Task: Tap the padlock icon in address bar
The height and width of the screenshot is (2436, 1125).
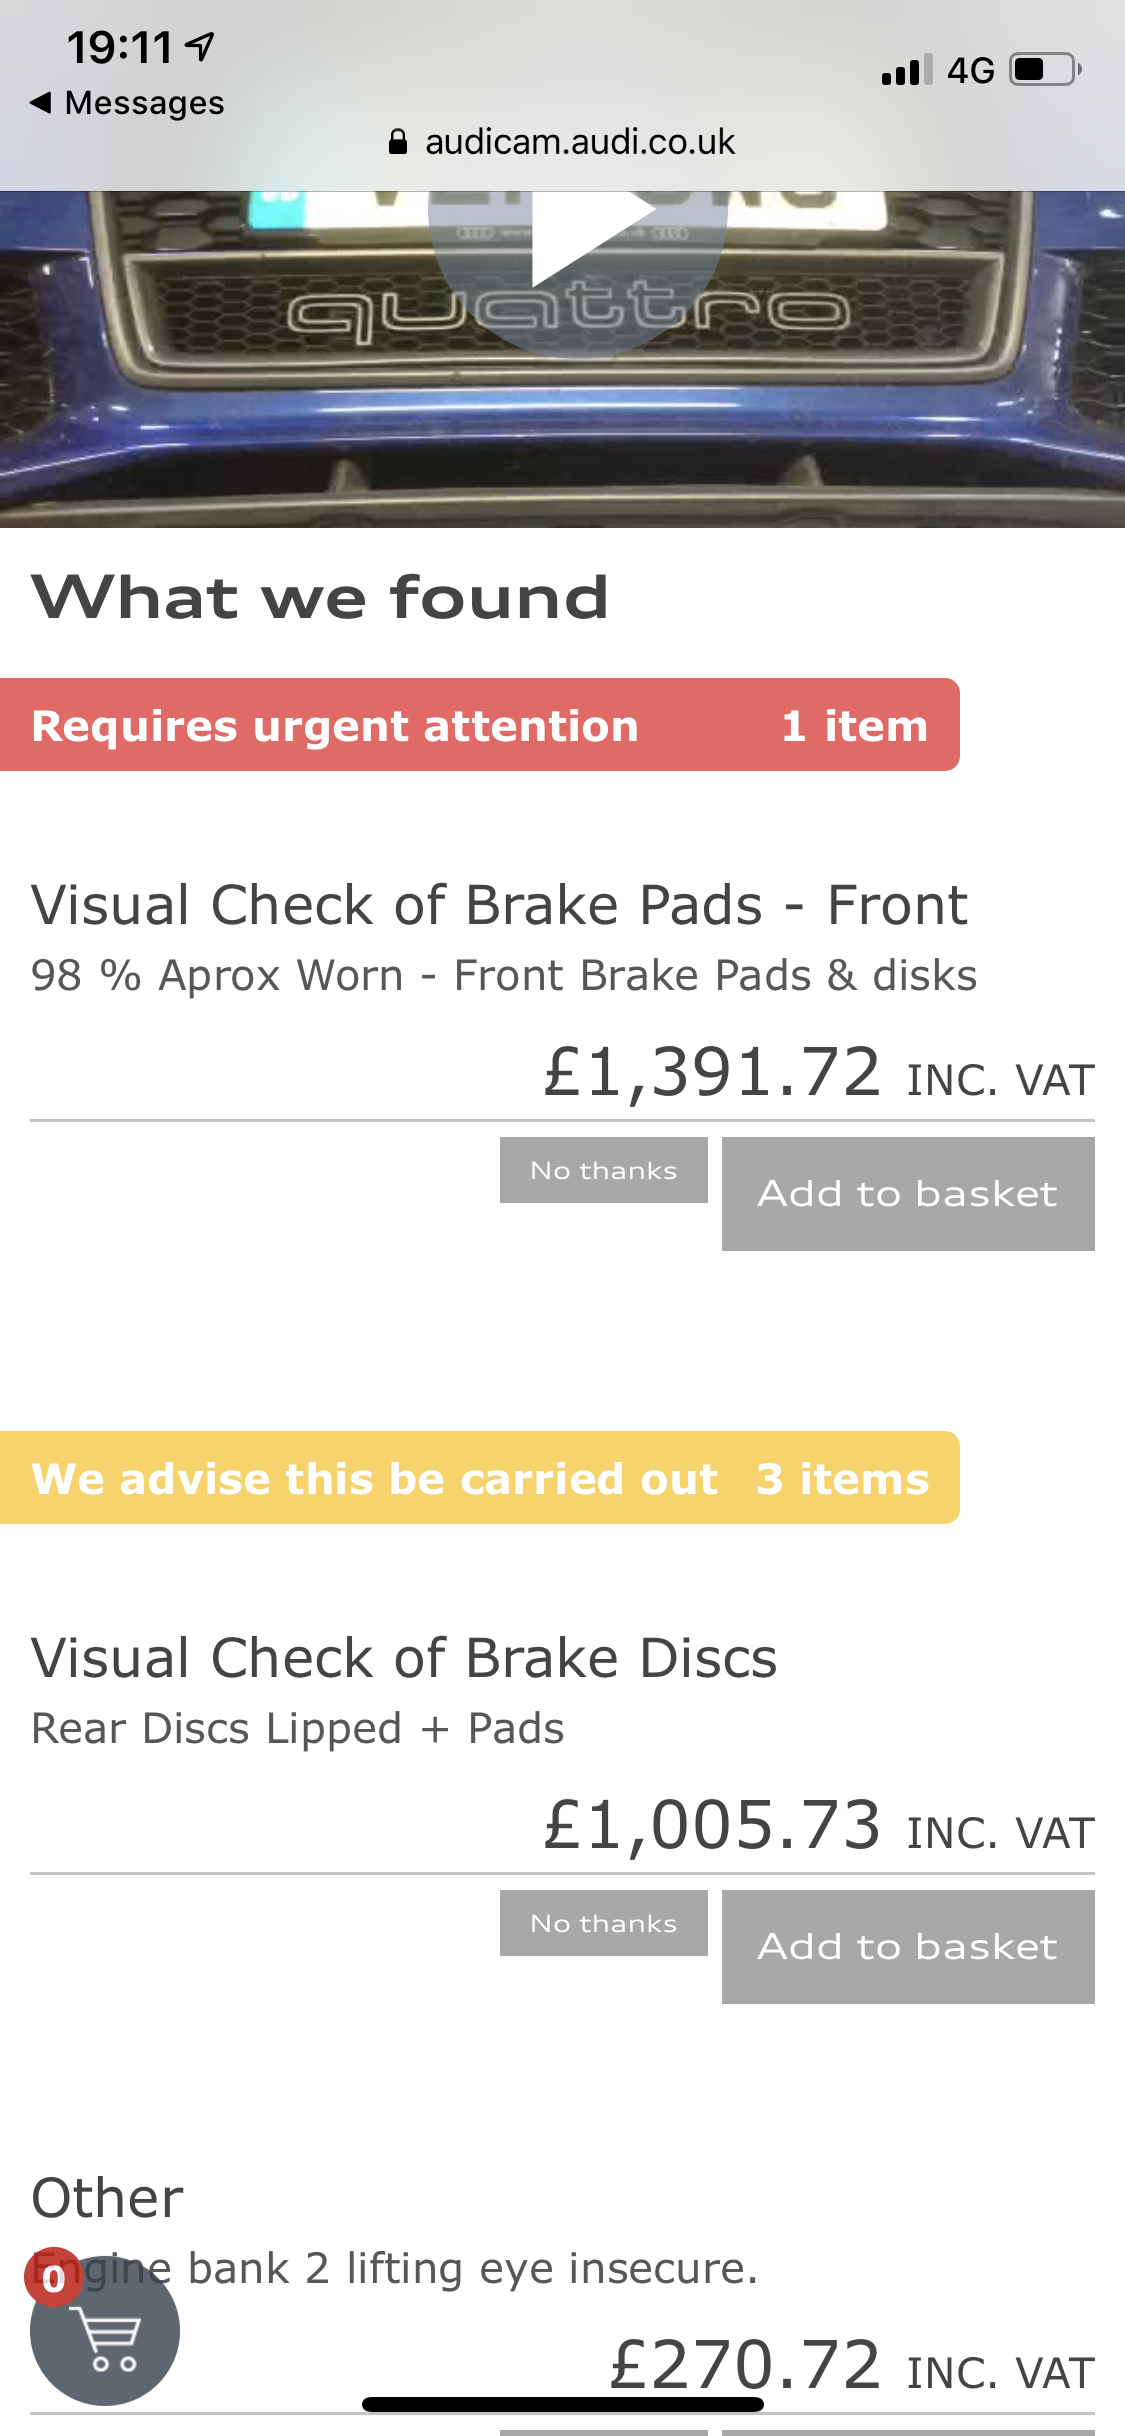Action: [x=398, y=142]
